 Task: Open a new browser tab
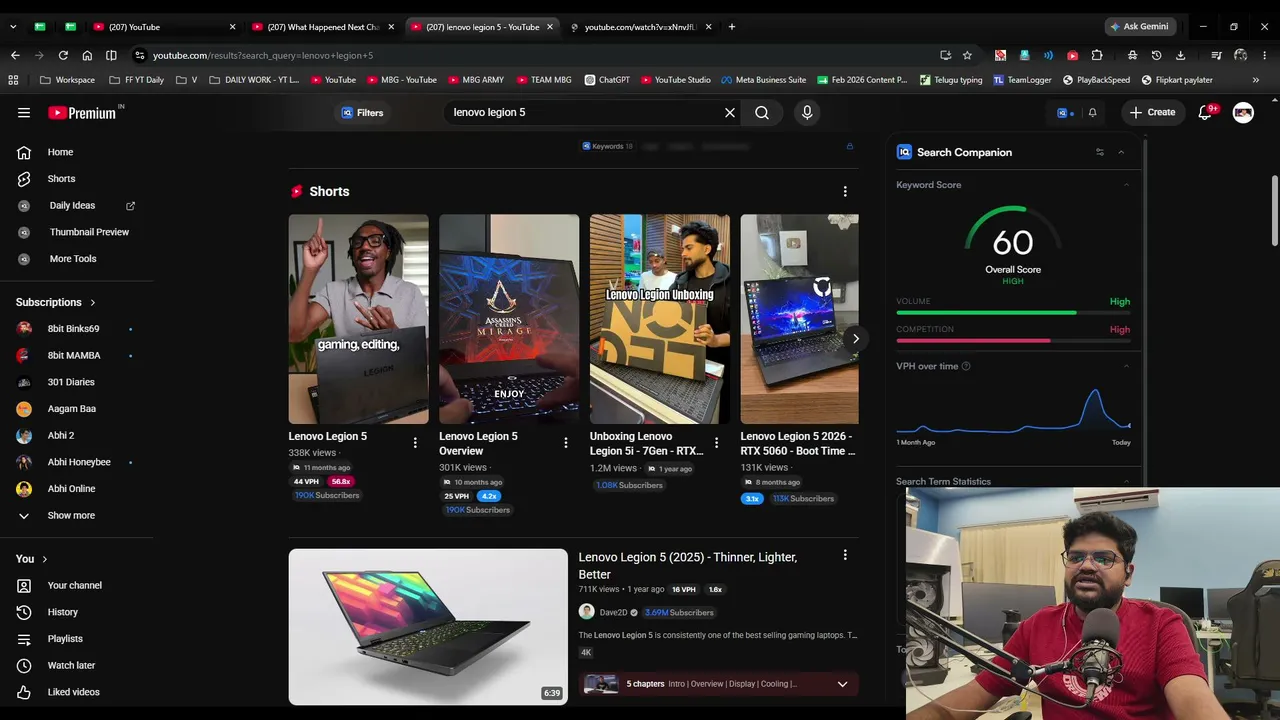[732, 27]
